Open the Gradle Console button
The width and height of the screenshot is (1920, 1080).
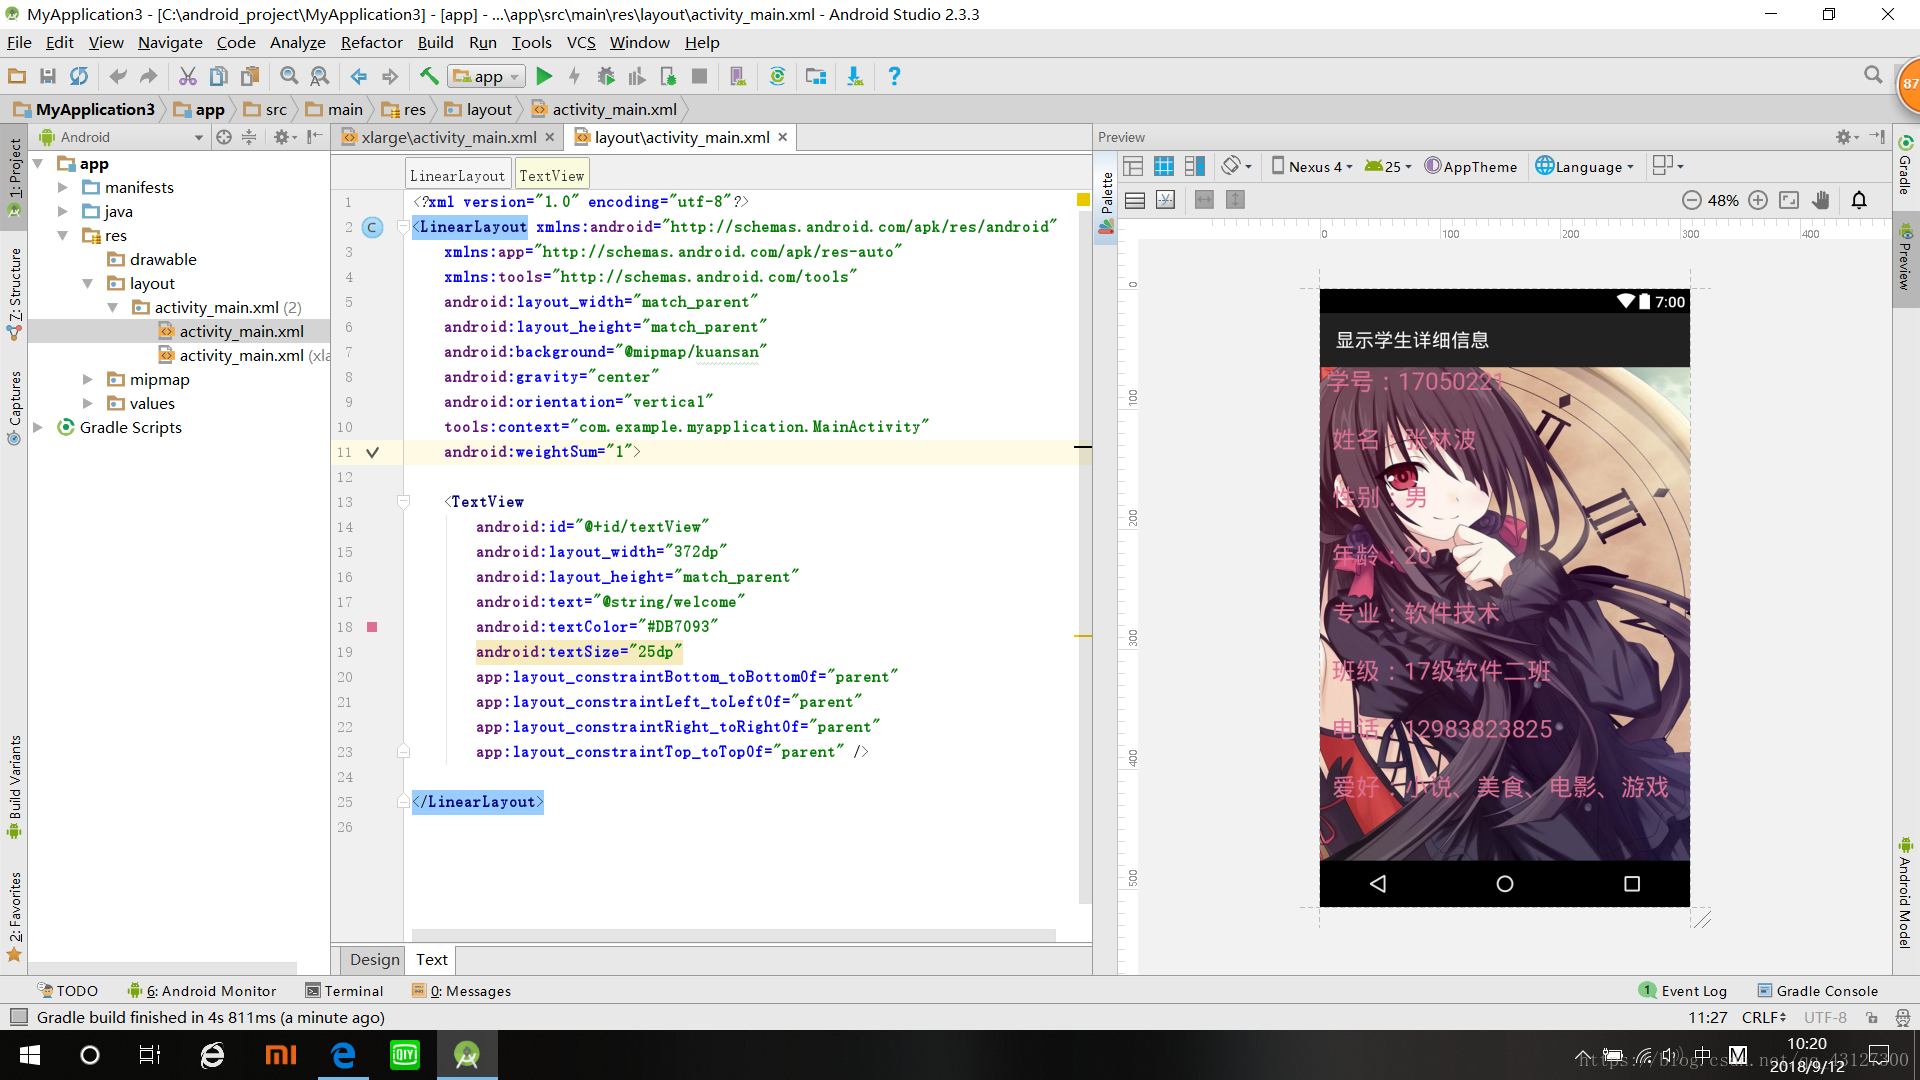coord(1818,991)
